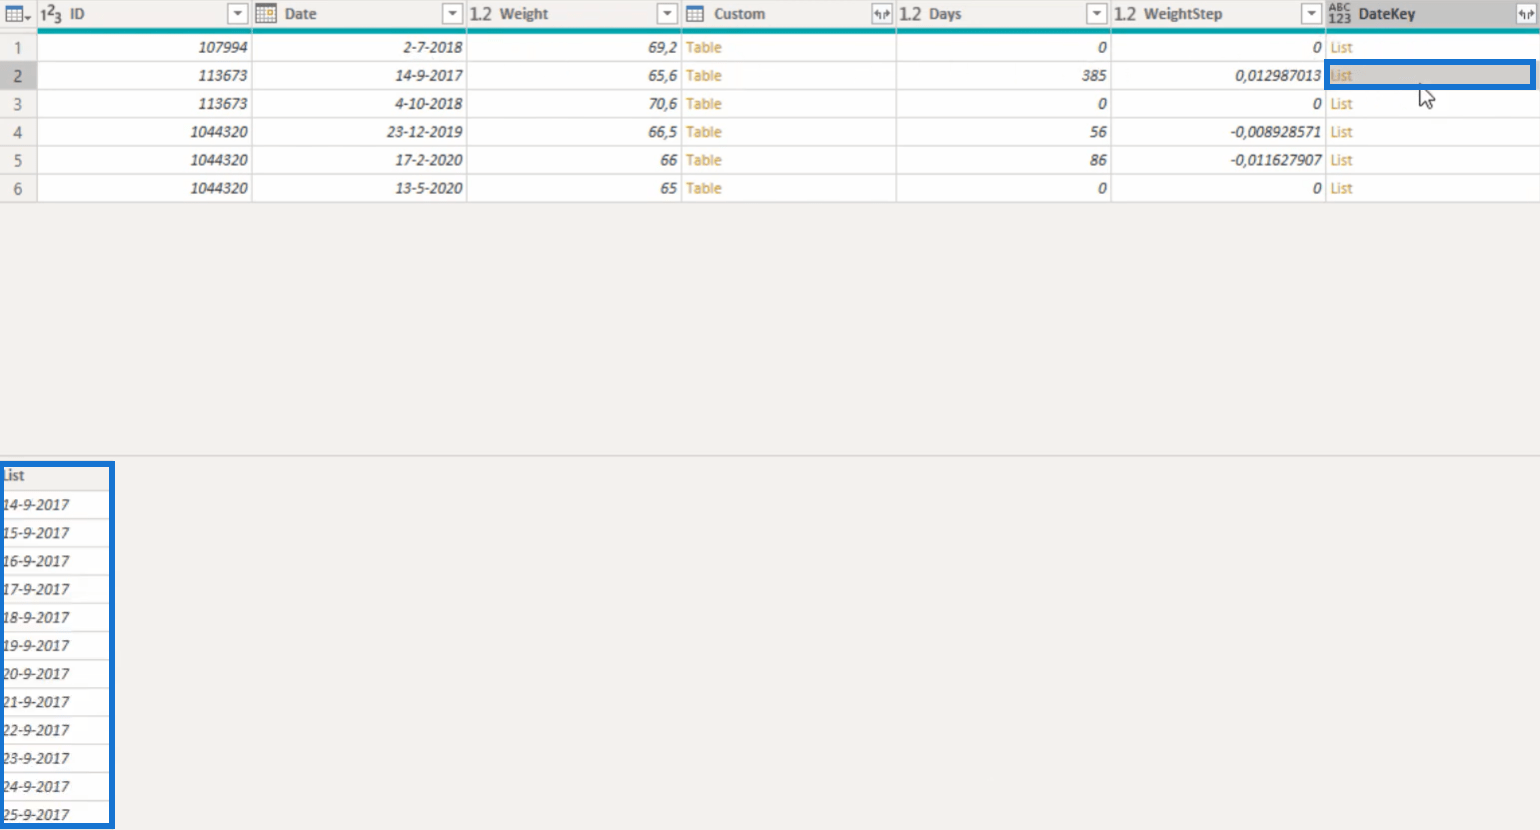The image size is (1540, 830).
Task: Select the Date column header
Action: point(359,14)
